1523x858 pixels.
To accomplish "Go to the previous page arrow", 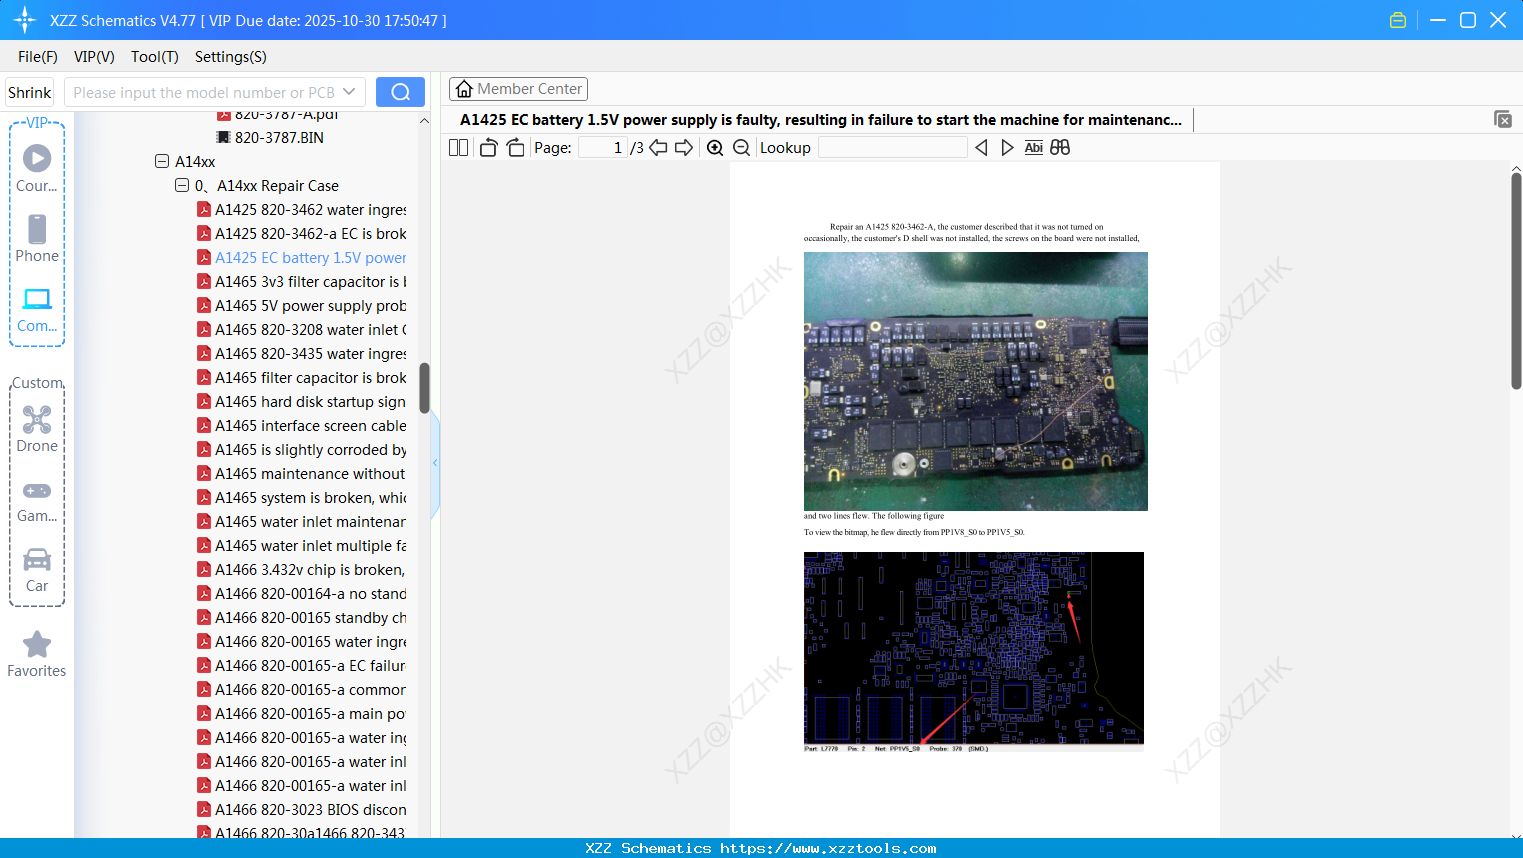I will pyautogui.click(x=658, y=148).
